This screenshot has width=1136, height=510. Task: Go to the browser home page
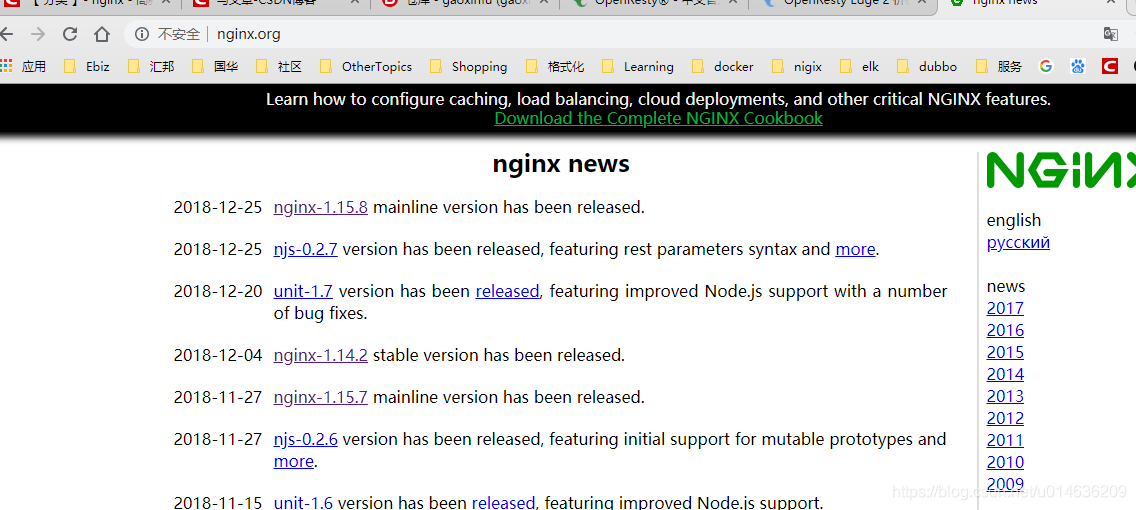pos(101,34)
